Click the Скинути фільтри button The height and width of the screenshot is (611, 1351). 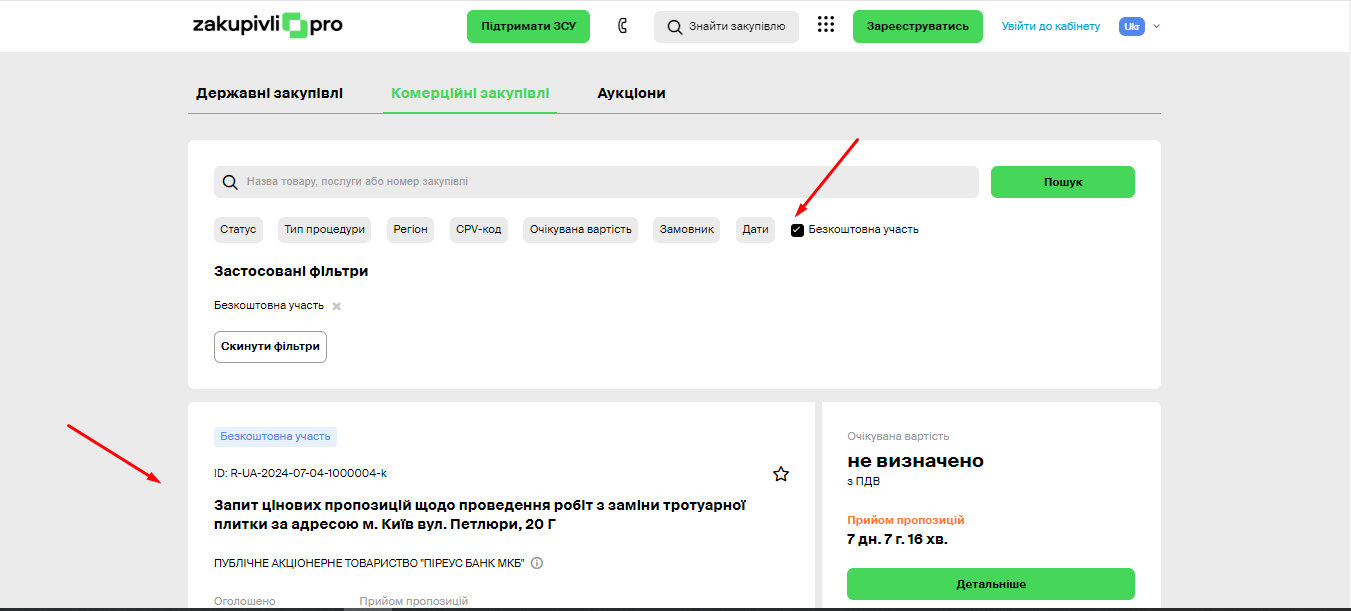tap(270, 346)
